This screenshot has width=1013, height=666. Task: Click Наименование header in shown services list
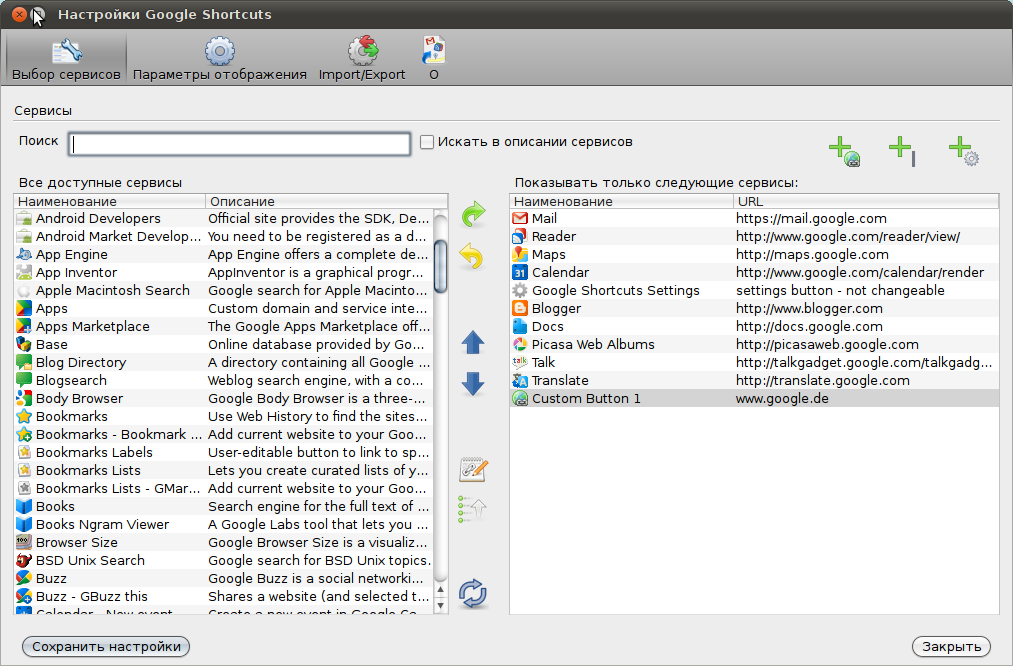pos(621,202)
